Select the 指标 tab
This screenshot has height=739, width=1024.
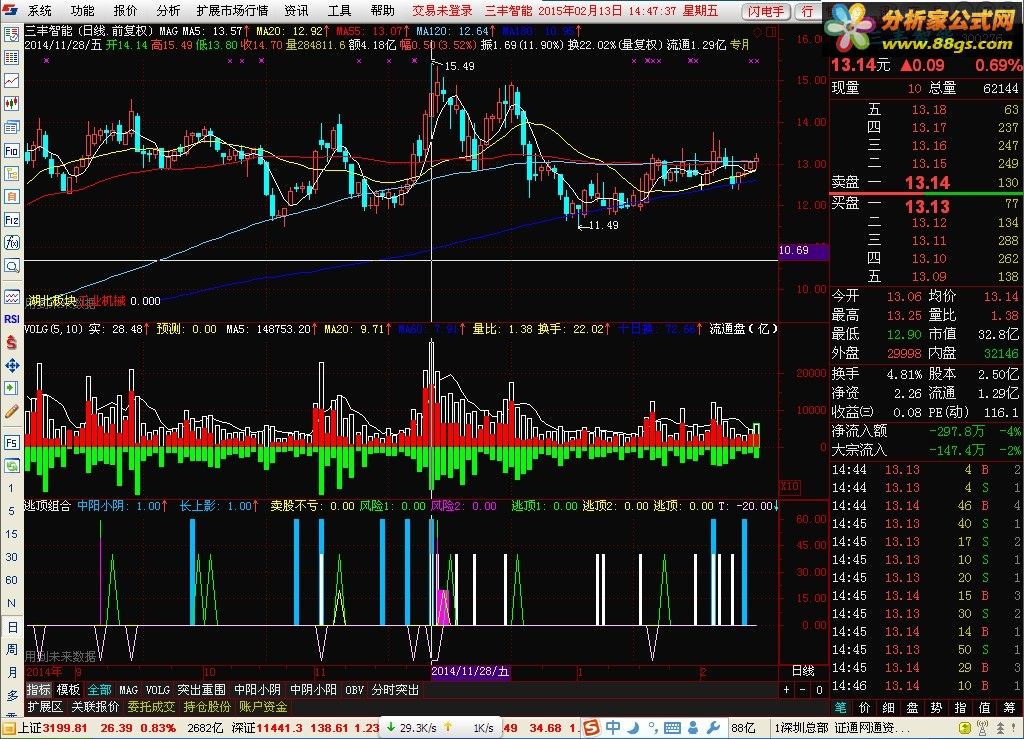39,689
